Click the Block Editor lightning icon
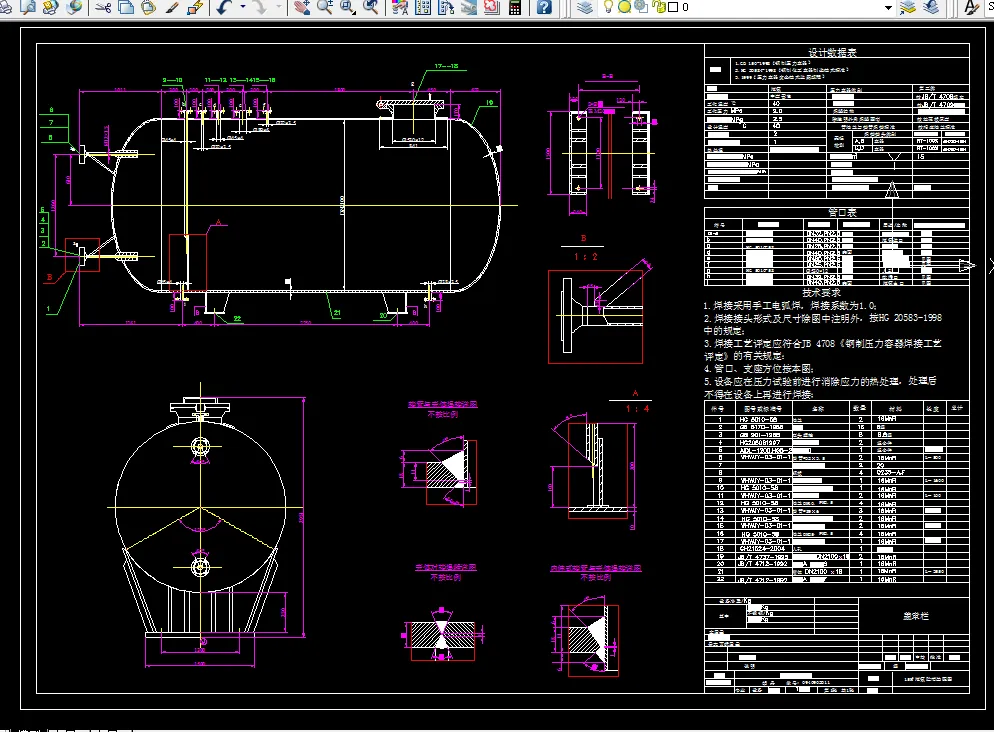 pyautogui.click(x=195, y=7)
